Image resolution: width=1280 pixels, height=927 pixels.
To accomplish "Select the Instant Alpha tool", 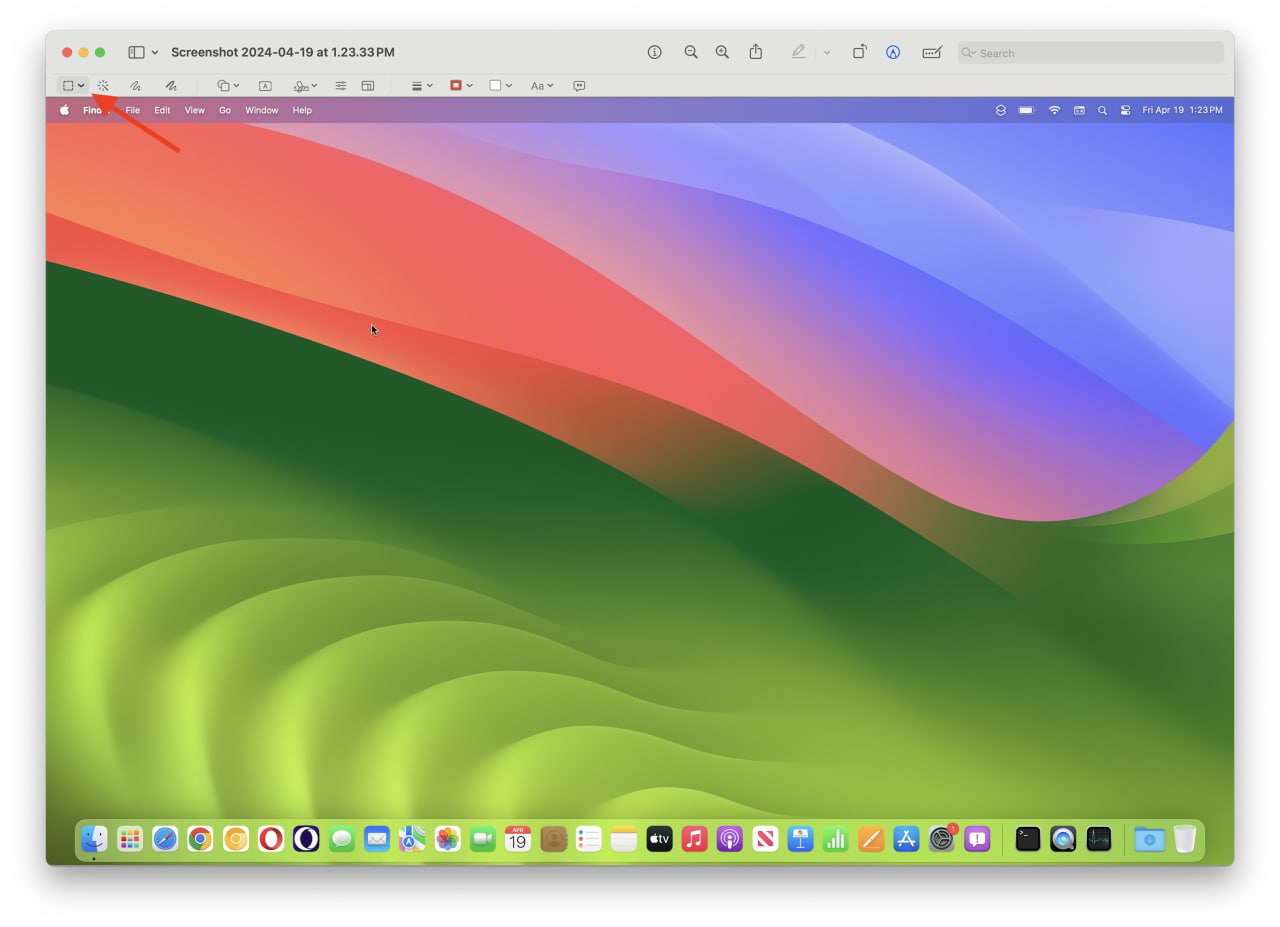I will tap(103, 85).
